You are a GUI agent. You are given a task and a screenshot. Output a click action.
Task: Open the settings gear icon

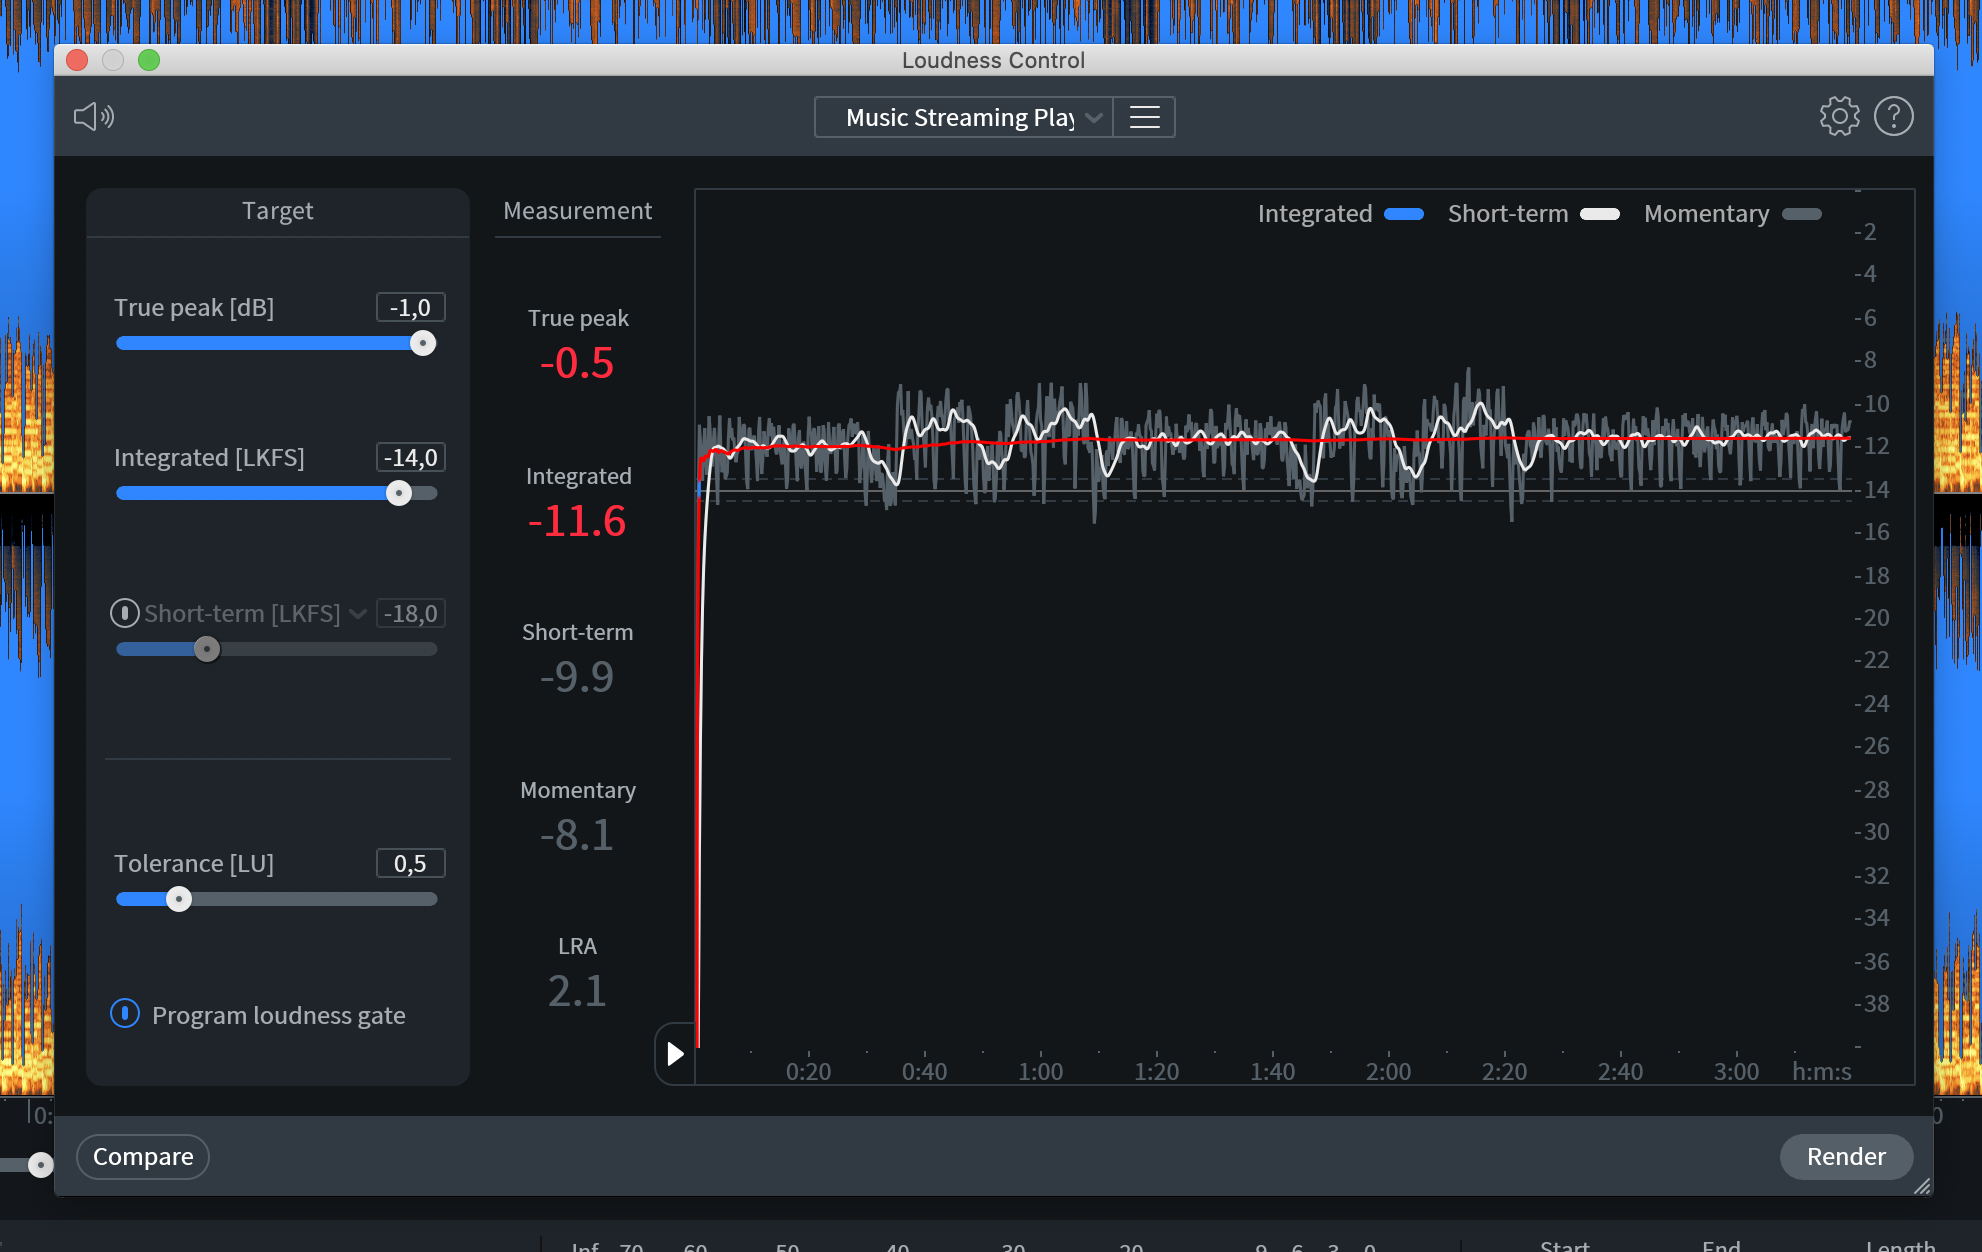[x=1839, y=117]
